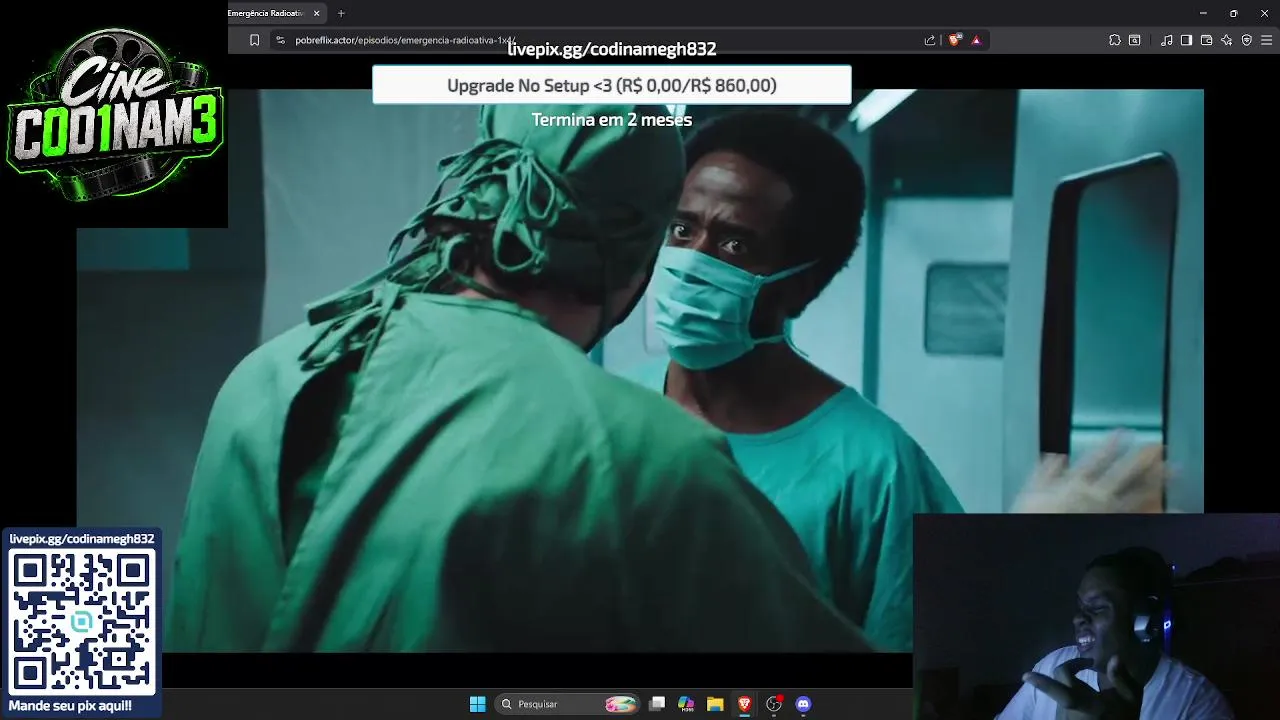
Task: Open OBS Studio from taskbar
Action: (x=774, y=704)
